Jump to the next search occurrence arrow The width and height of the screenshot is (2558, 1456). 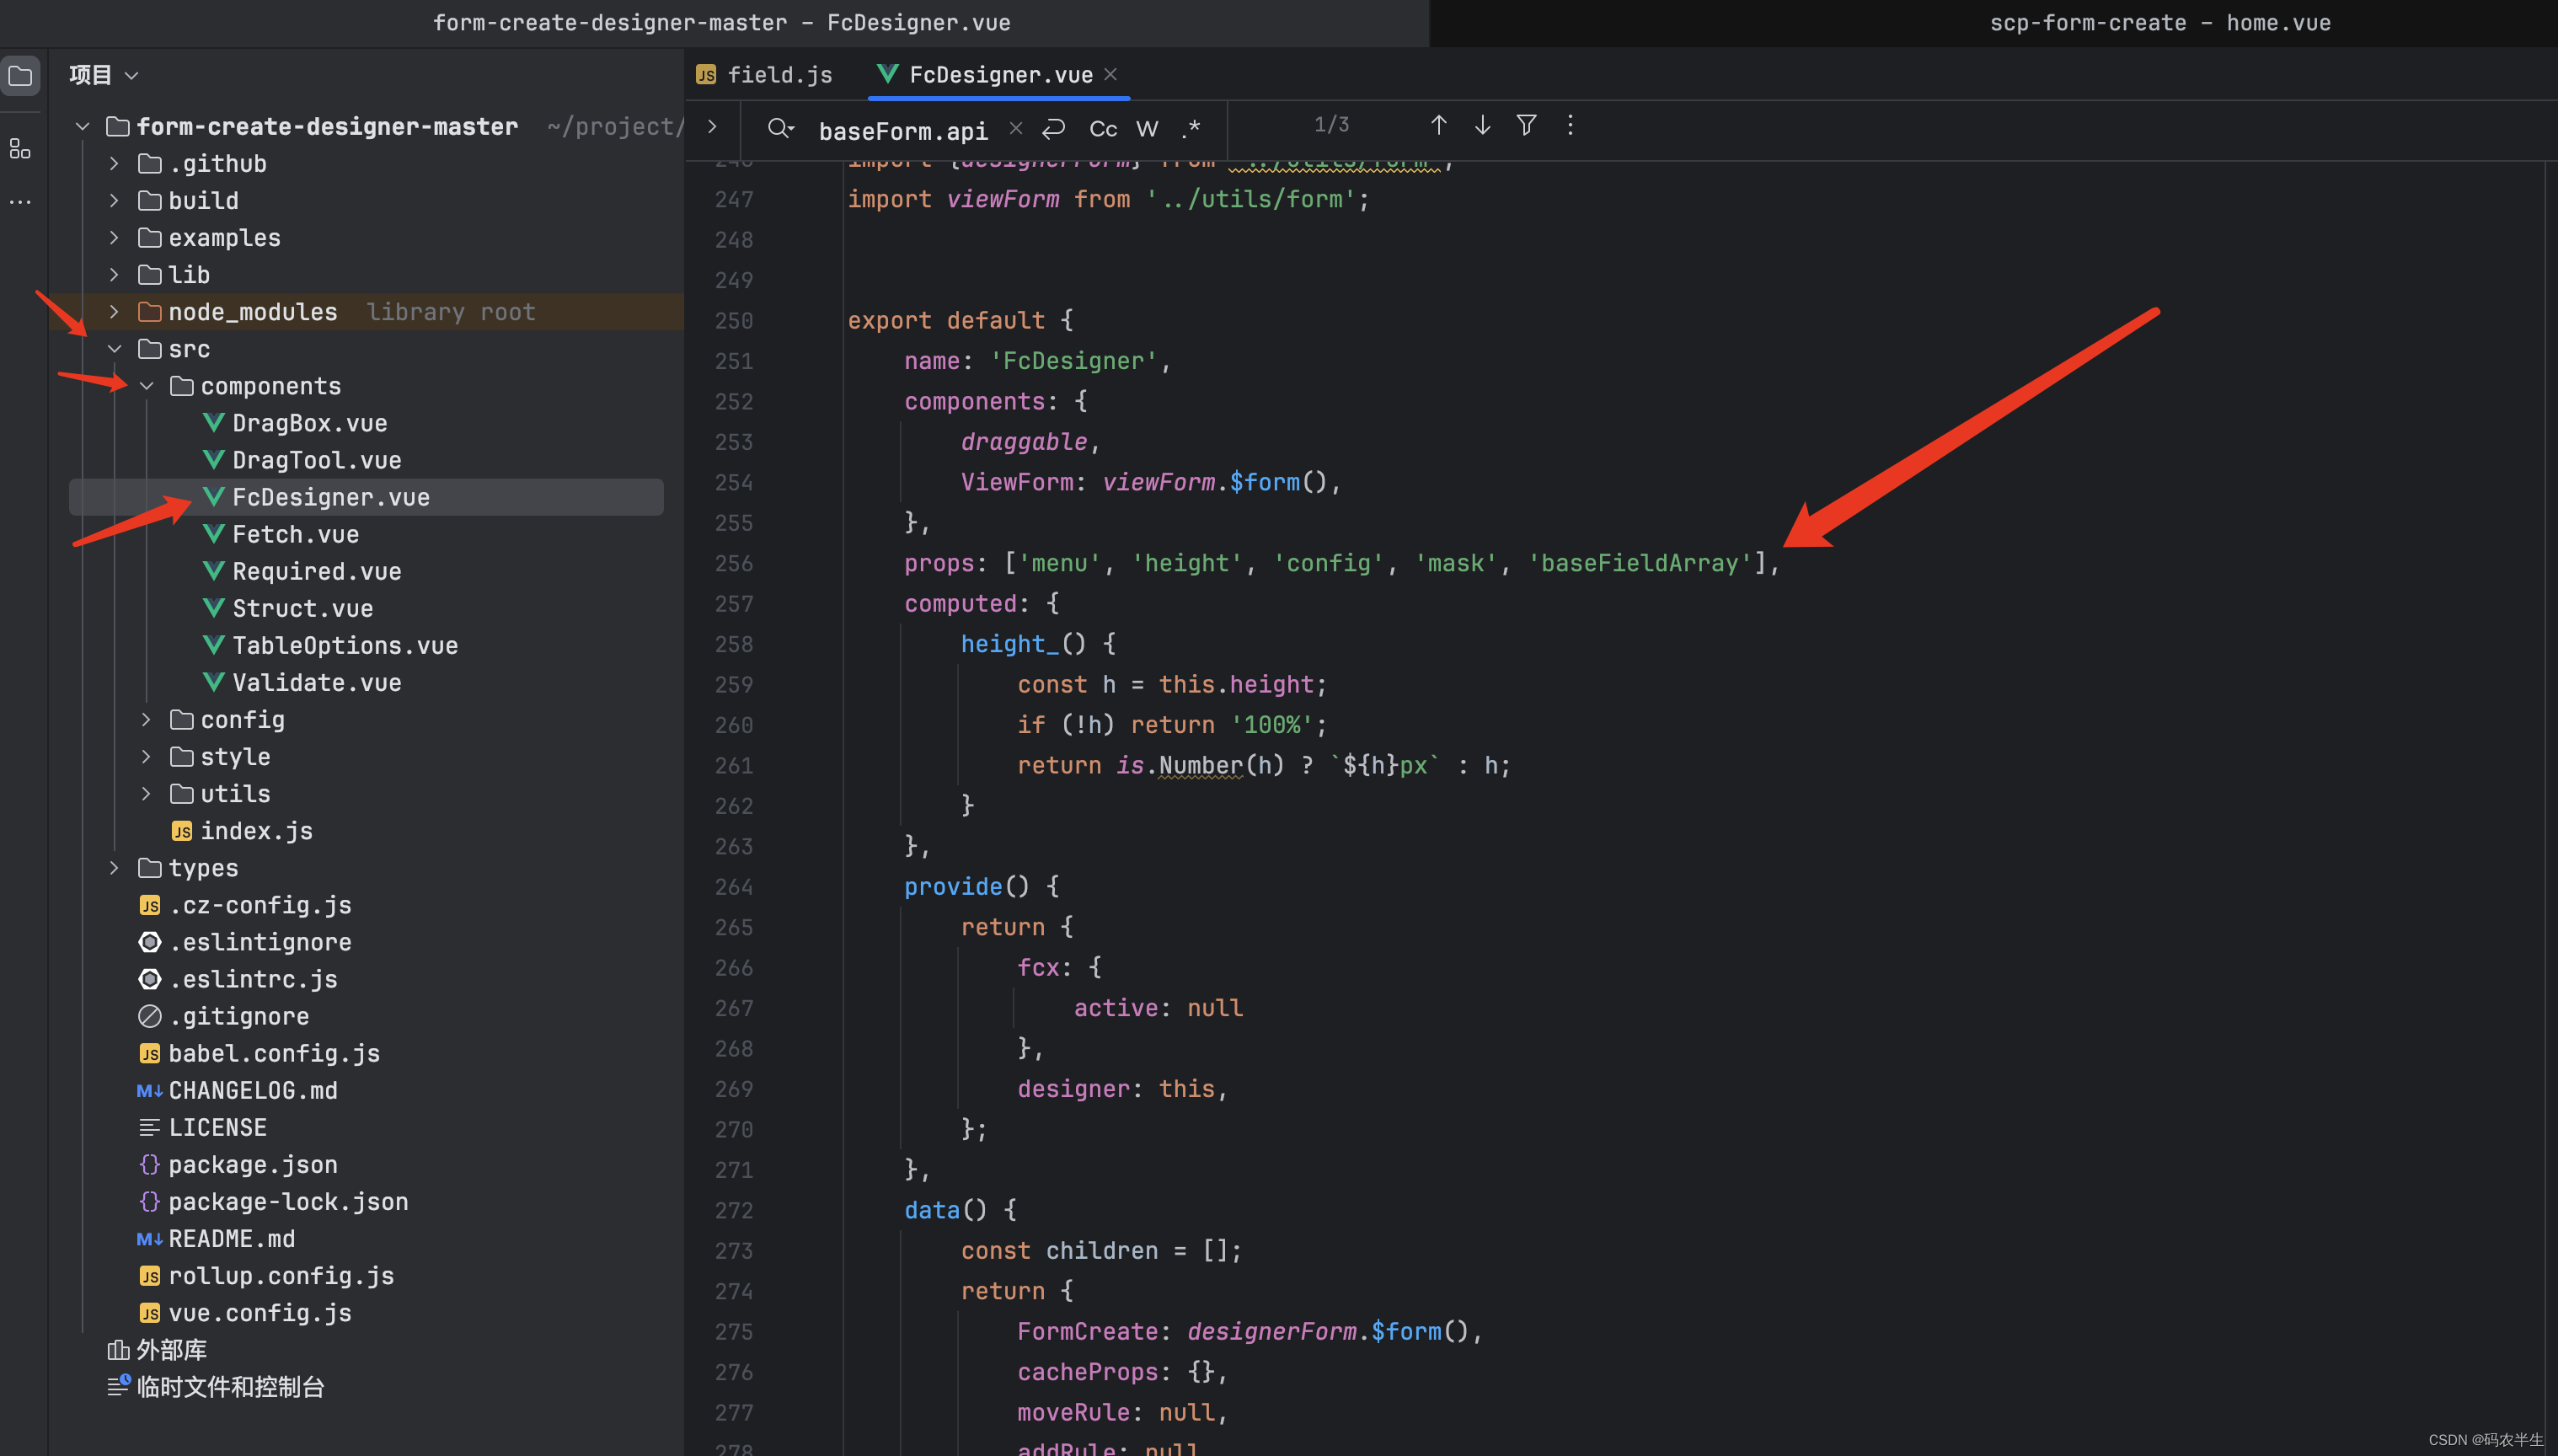1482,125
